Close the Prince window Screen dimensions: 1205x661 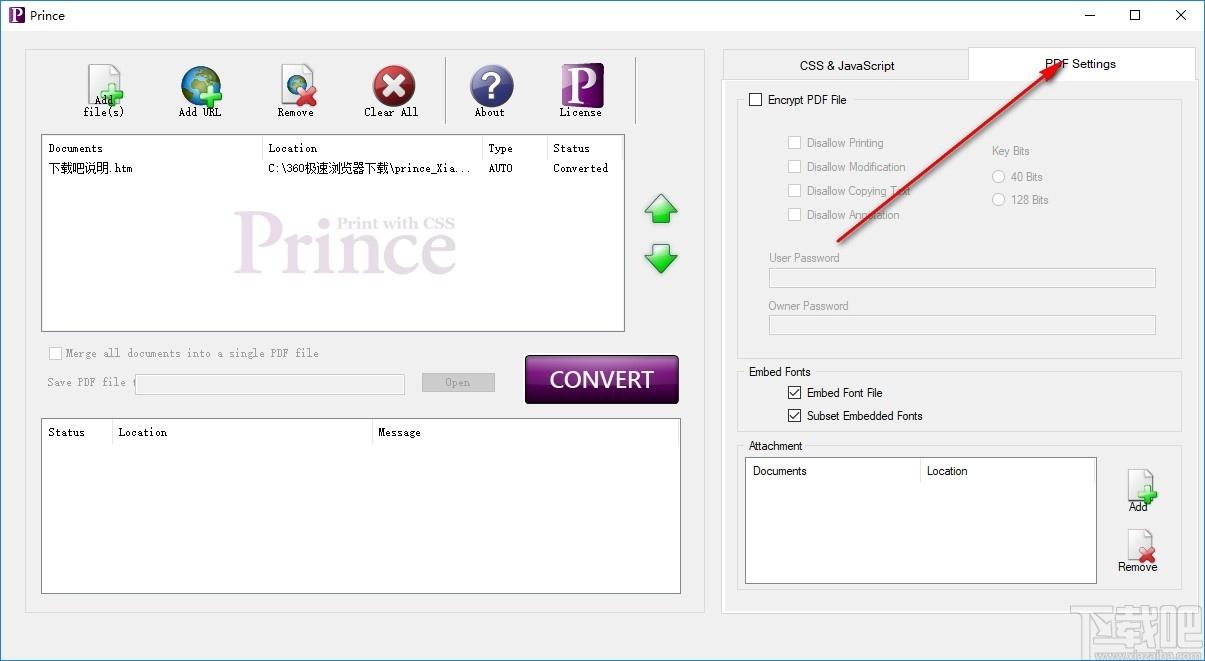[1181, 15]
